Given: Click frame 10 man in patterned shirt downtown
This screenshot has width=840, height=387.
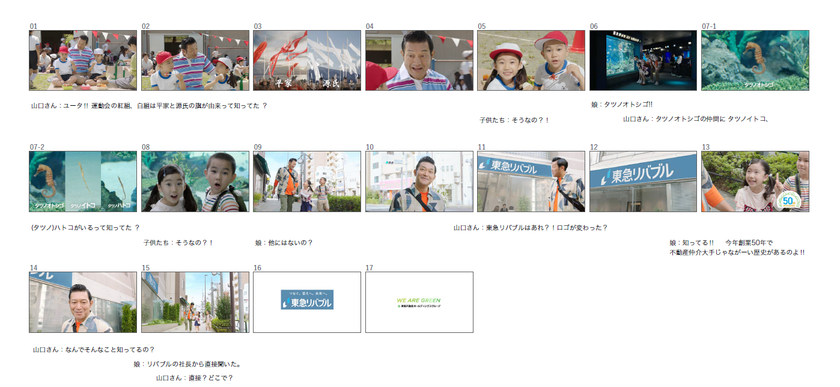Looking at the screenshot, I should pos(419,181).
